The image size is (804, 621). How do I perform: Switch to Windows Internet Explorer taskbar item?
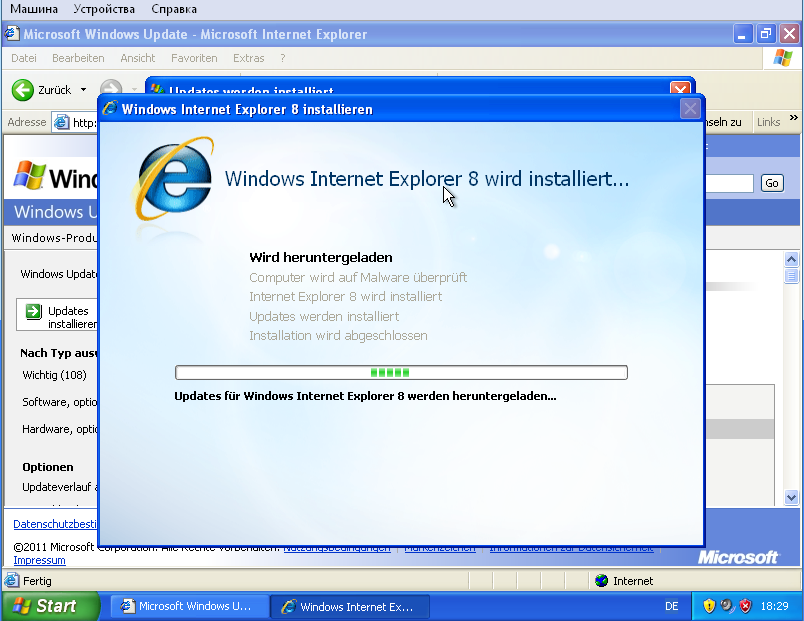pos(350,607)
